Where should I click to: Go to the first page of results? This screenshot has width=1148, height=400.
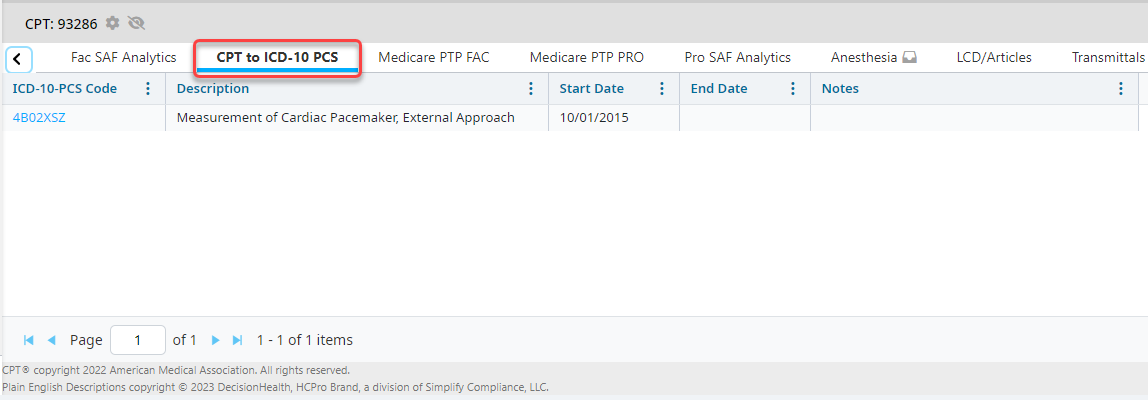coord(29,340)
